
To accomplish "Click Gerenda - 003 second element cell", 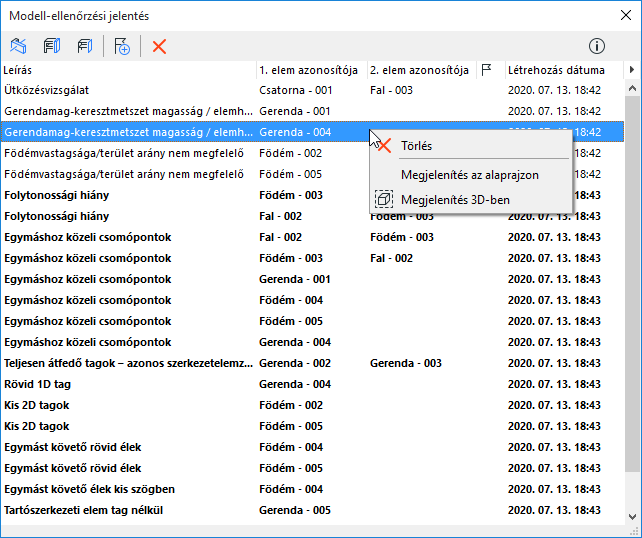I will click(406, 363).
